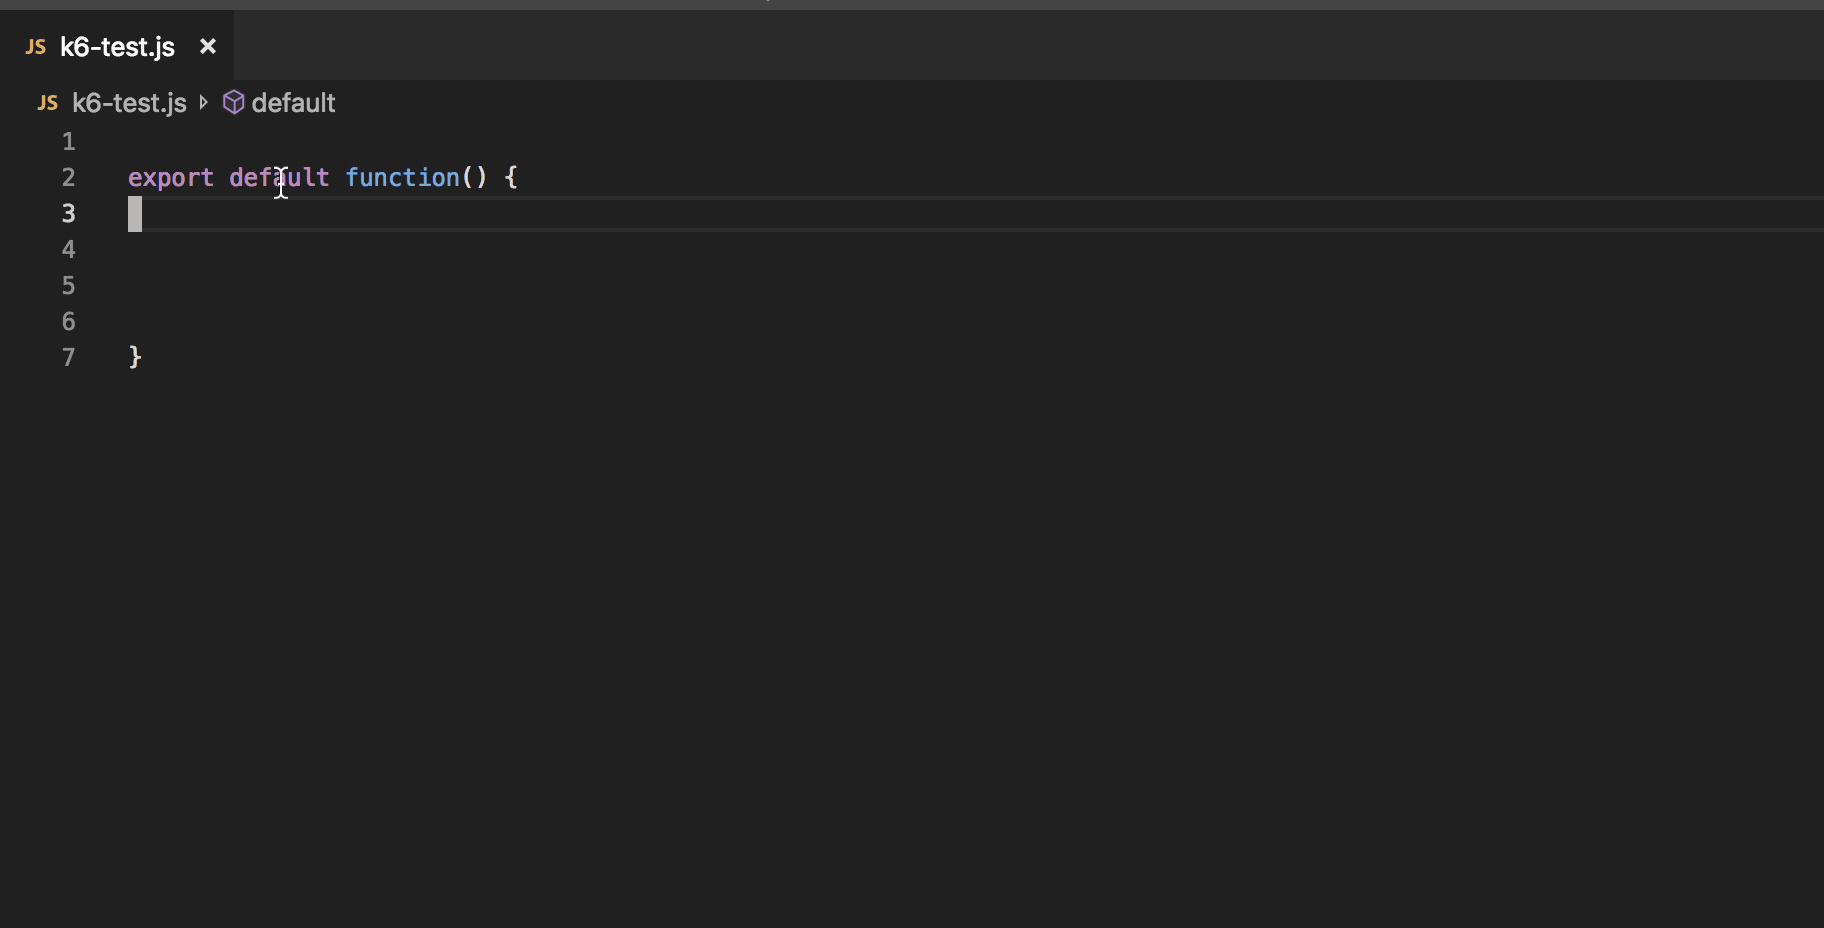Click the JS icon in the breadcrumb bar
This screenshot has width=1824, height=928.
point(46,103)
